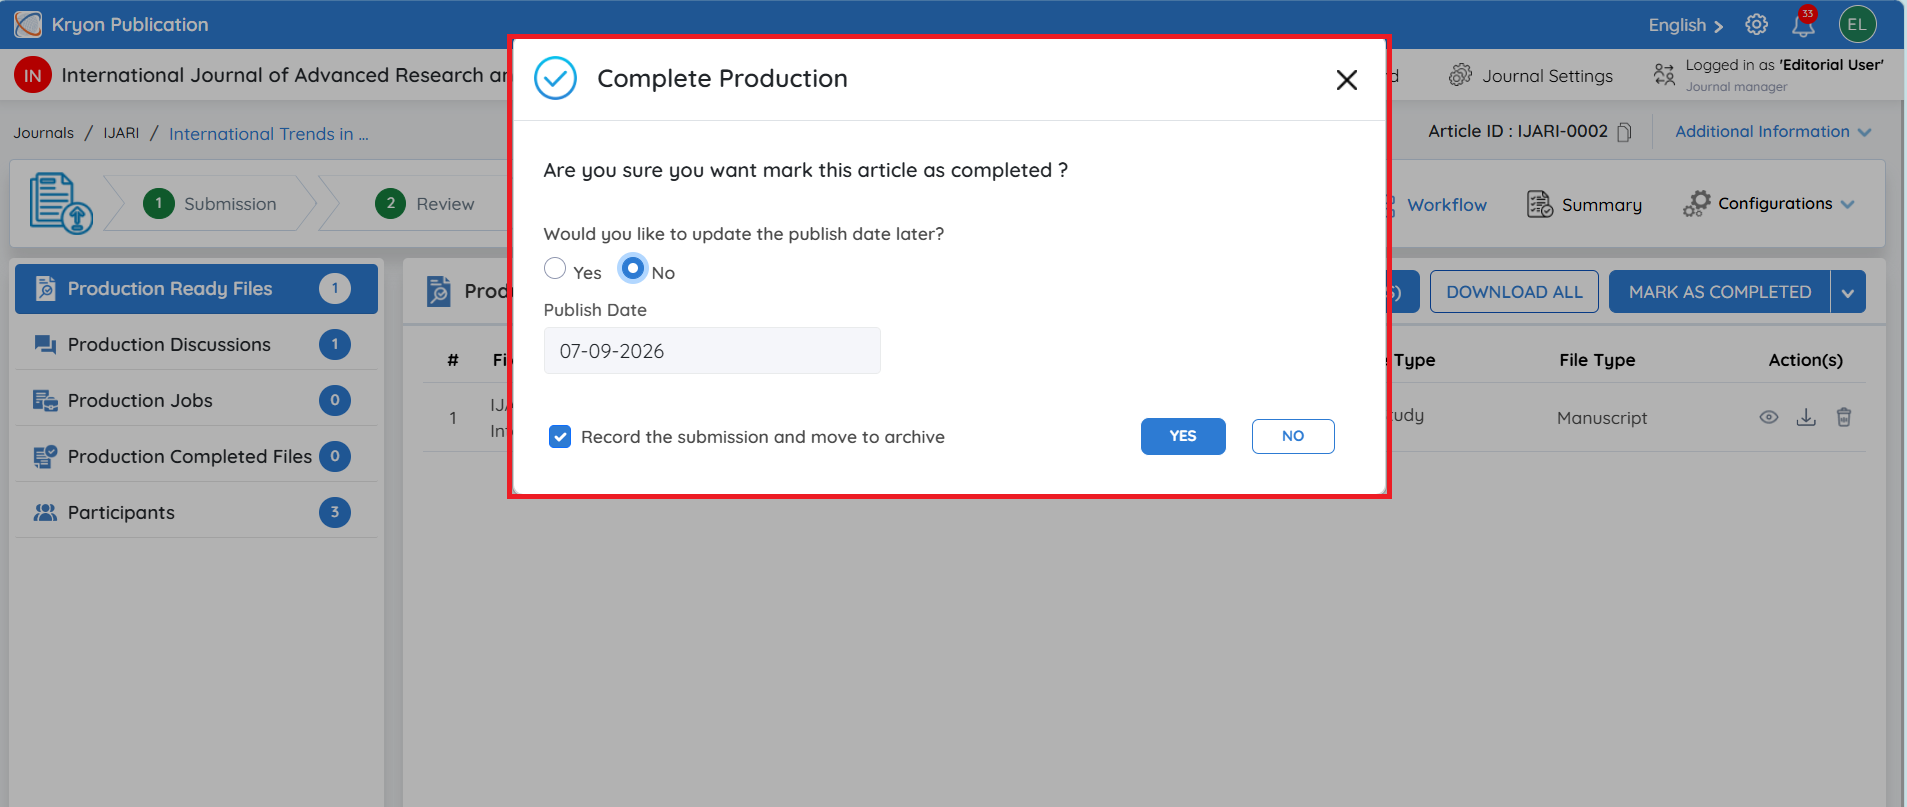This screenshot has height=807, width=1907.
Task: Cancel with the NO button
Action: coord(1293,436)
